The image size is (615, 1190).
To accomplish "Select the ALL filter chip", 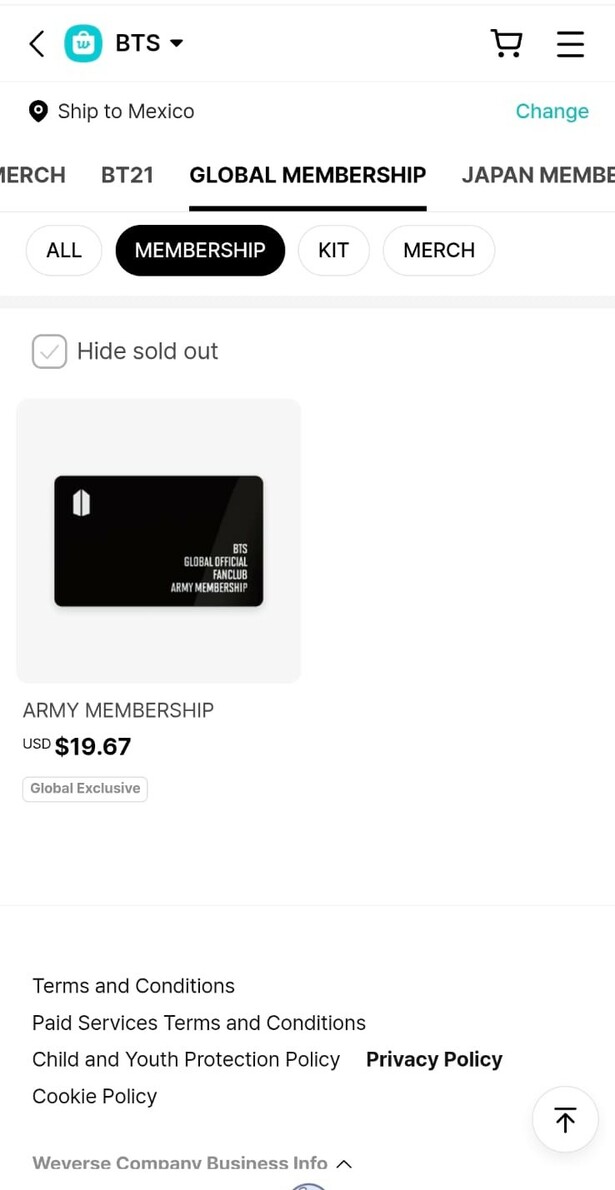I will [x=63, y=250].
